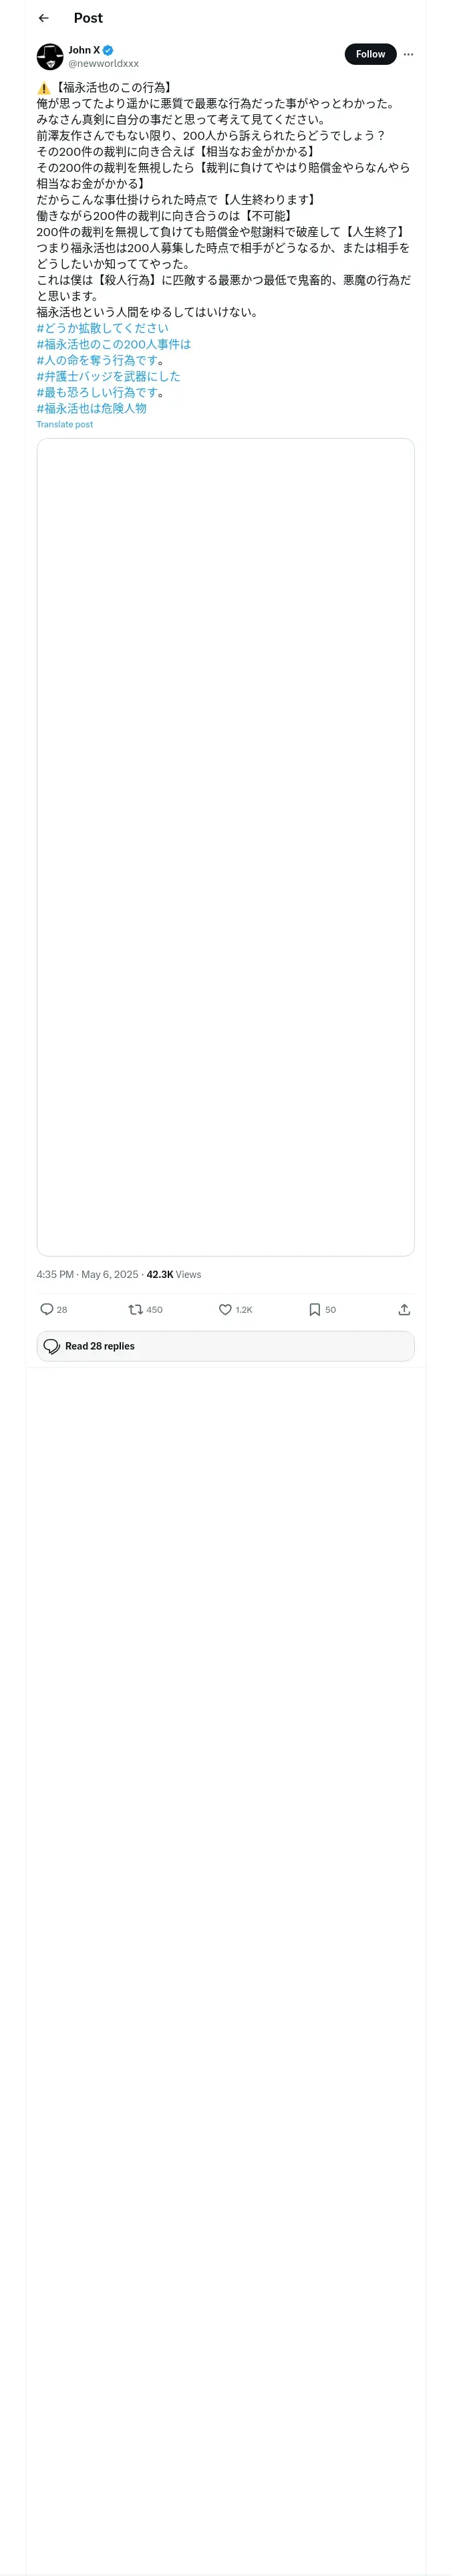Open hashtag #弁護士バッジを武器にした

coord(109,376)
